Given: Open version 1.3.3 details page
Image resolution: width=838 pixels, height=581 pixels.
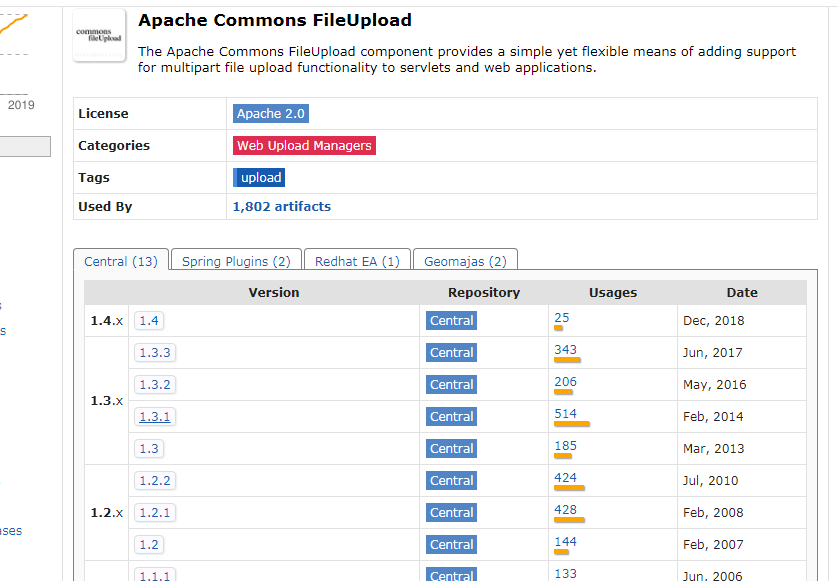Looking at the screenshot, I should click(154, 352).
